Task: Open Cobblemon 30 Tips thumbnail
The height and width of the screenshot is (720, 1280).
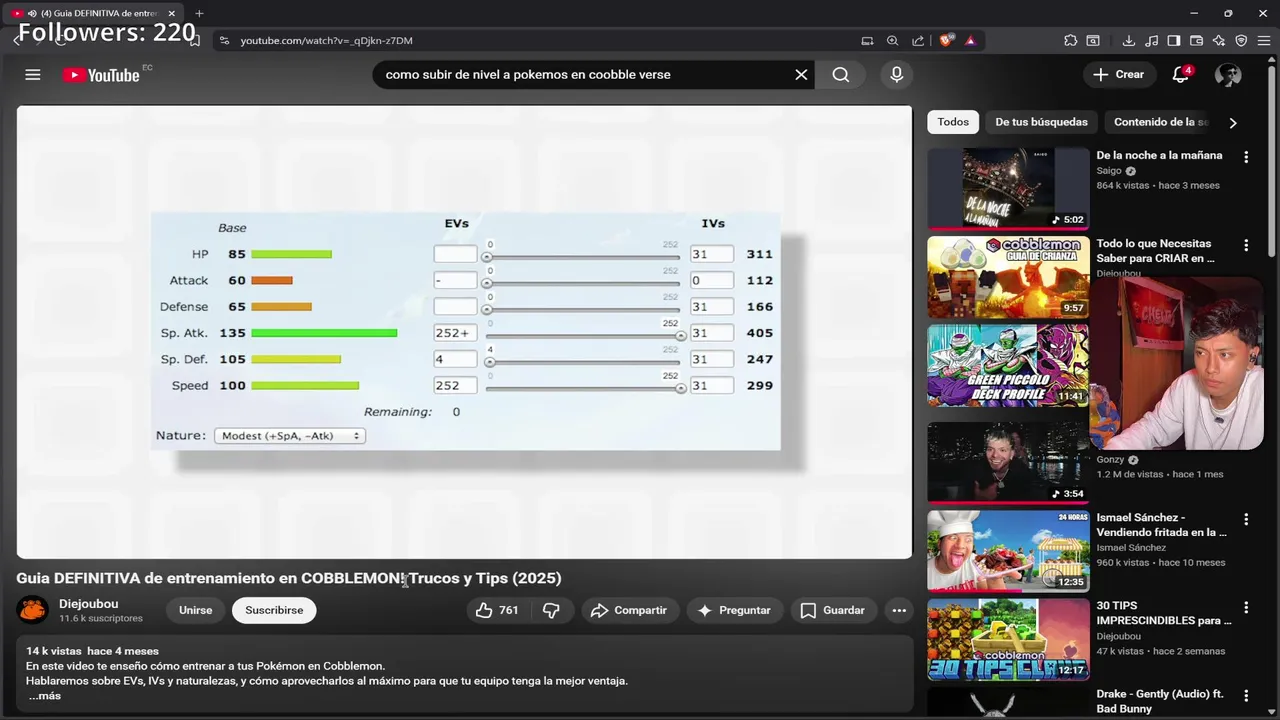Action: point(1008,640)
